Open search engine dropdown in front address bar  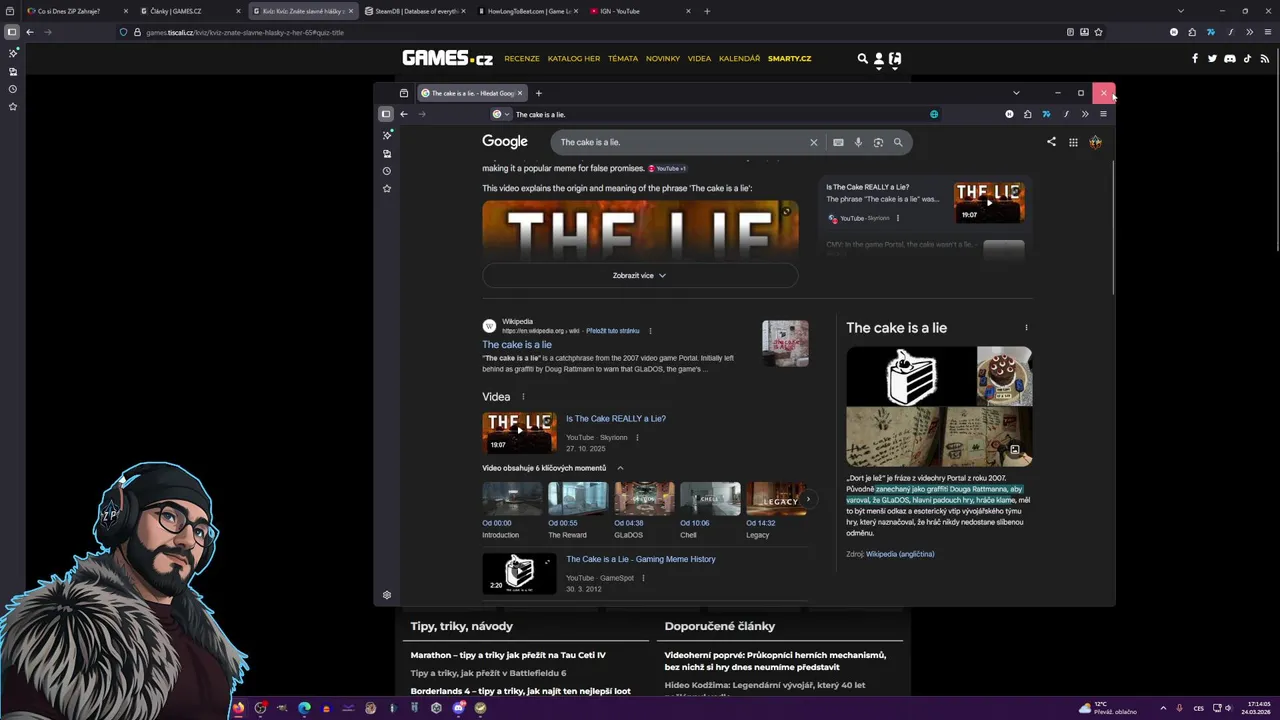pos(501,114)
